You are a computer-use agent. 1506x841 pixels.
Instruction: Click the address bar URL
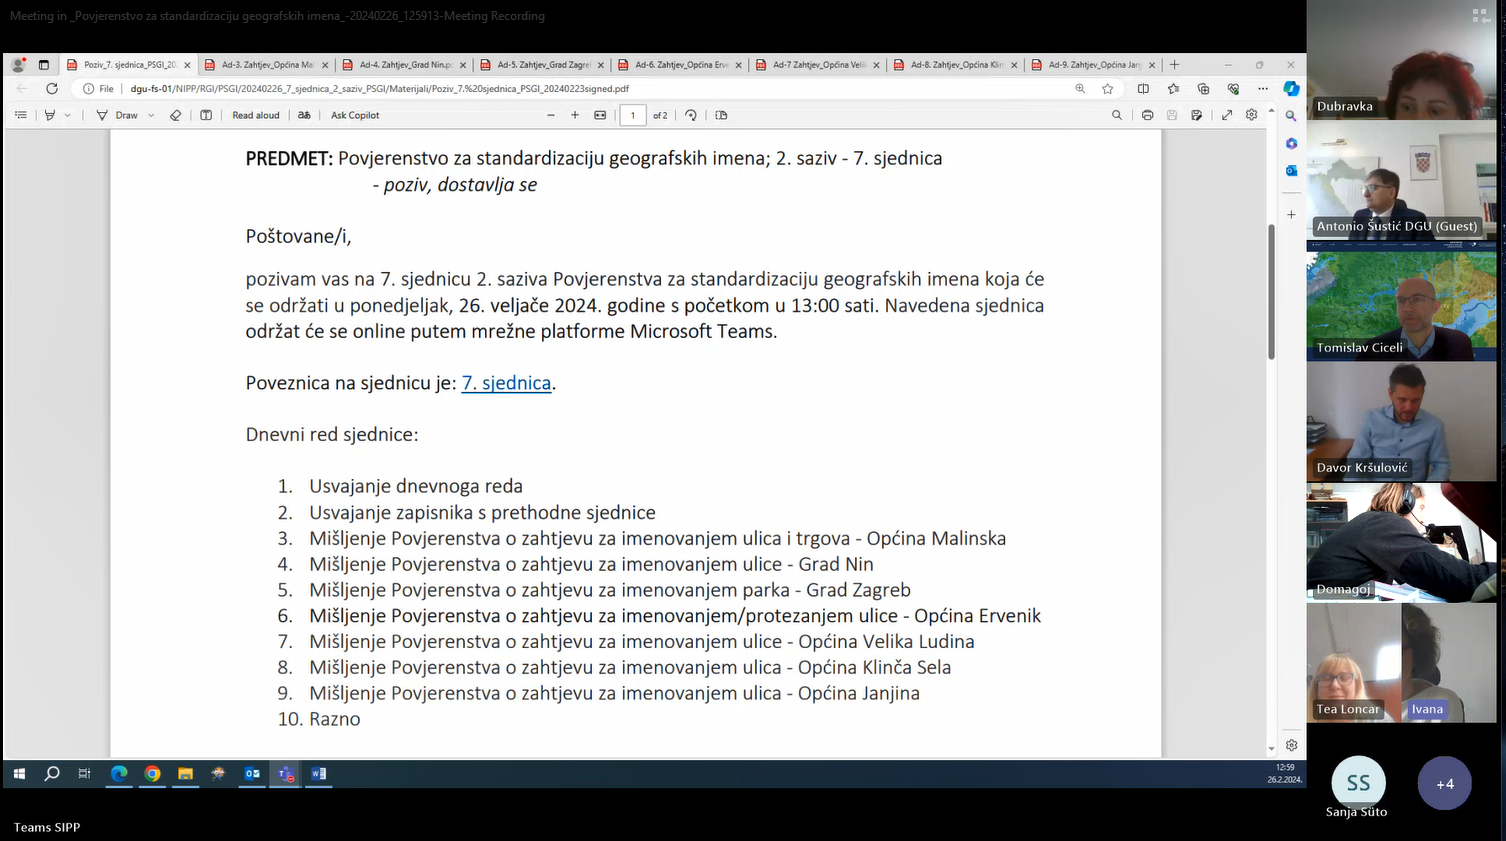(x=380, y=89)
